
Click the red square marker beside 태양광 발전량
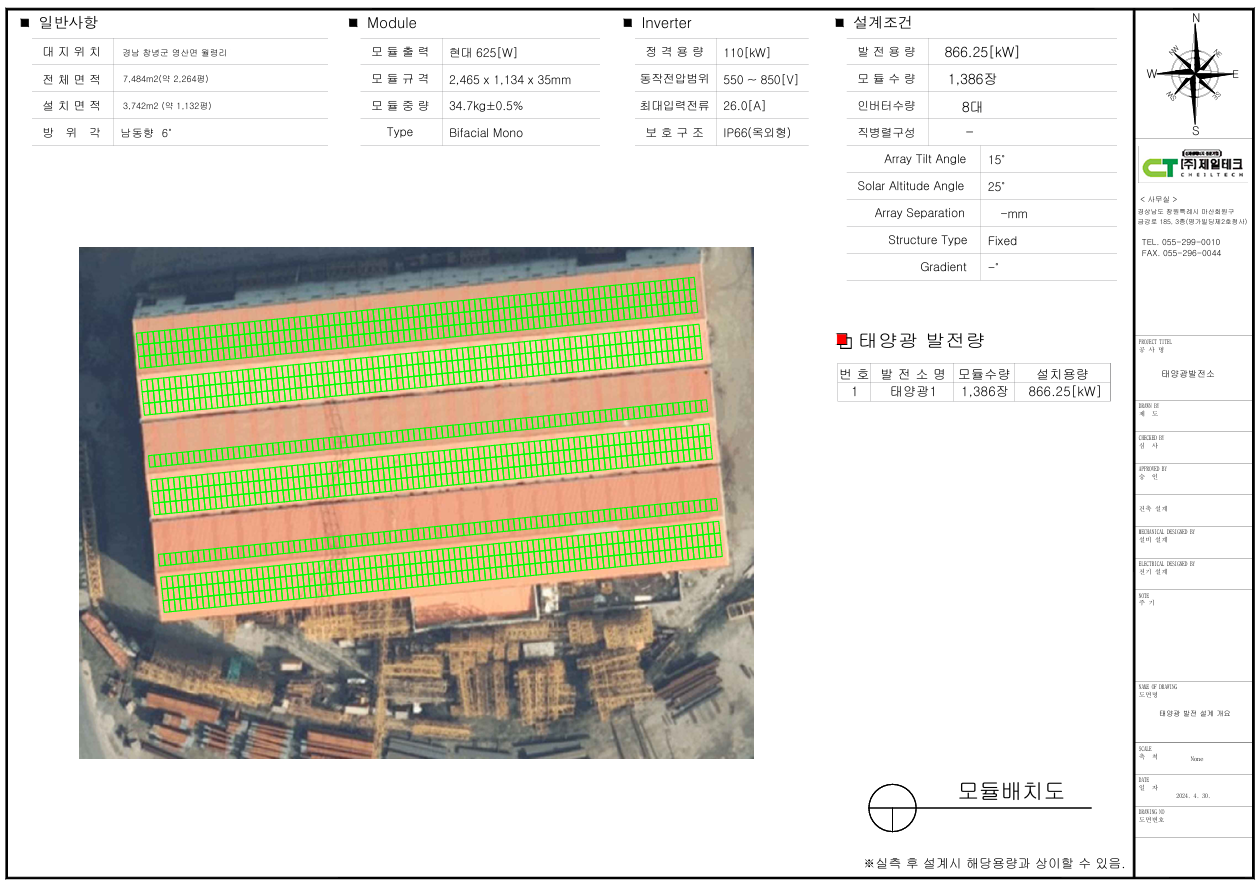[x=842, y=340]
